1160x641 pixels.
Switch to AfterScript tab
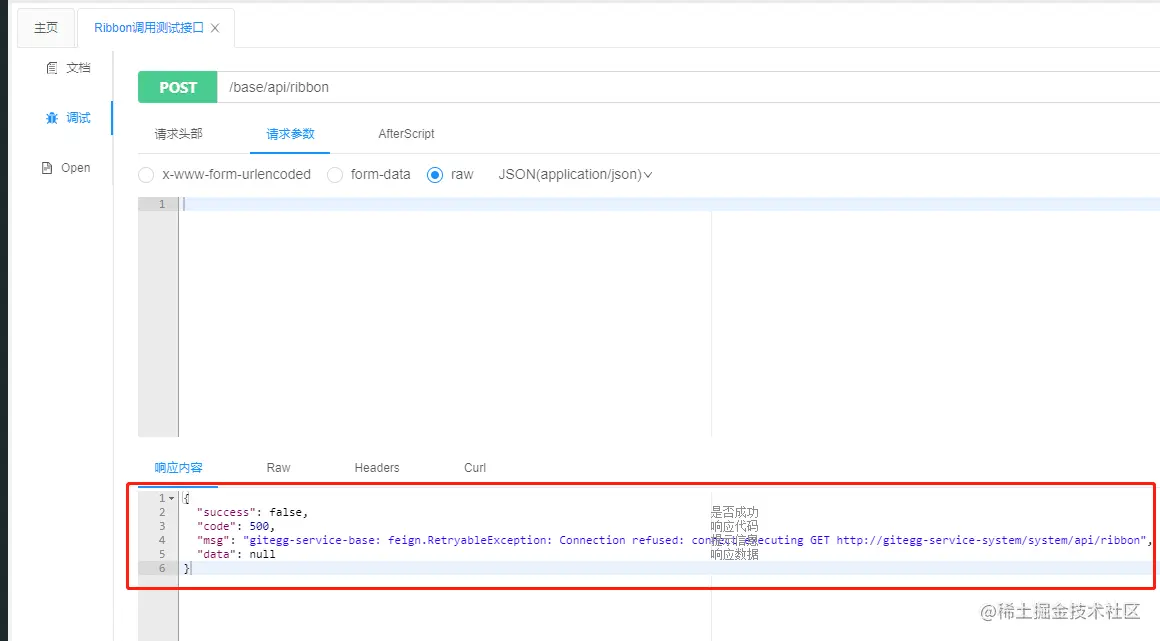coord(406,134)
